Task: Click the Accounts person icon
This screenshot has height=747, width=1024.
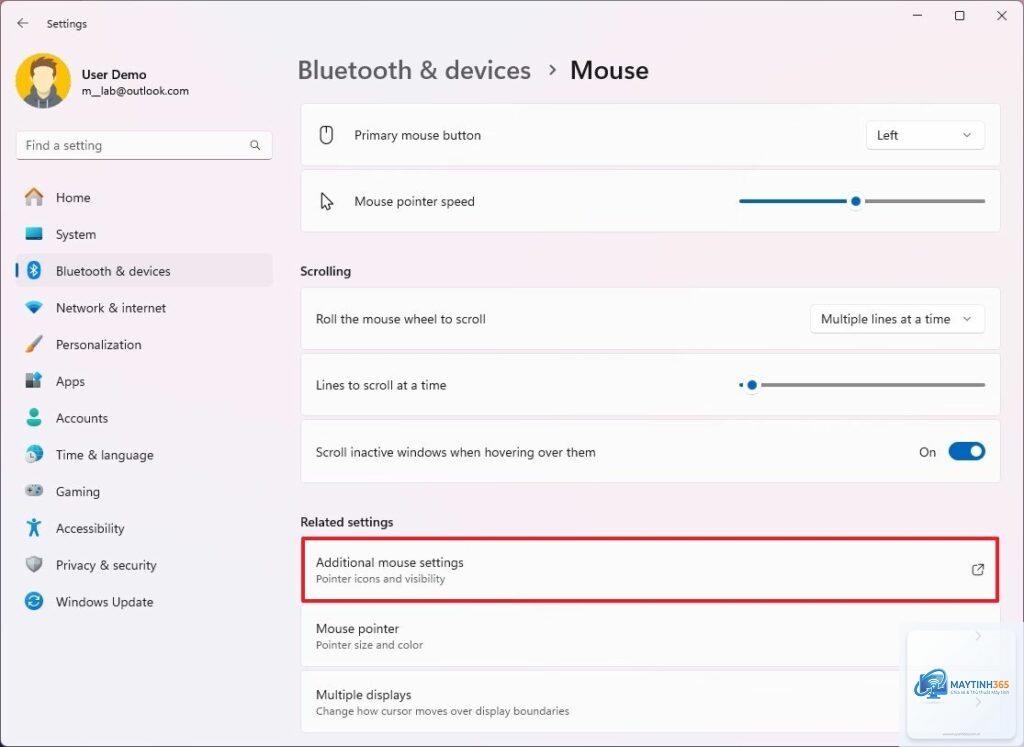Action: click(34, 418)
